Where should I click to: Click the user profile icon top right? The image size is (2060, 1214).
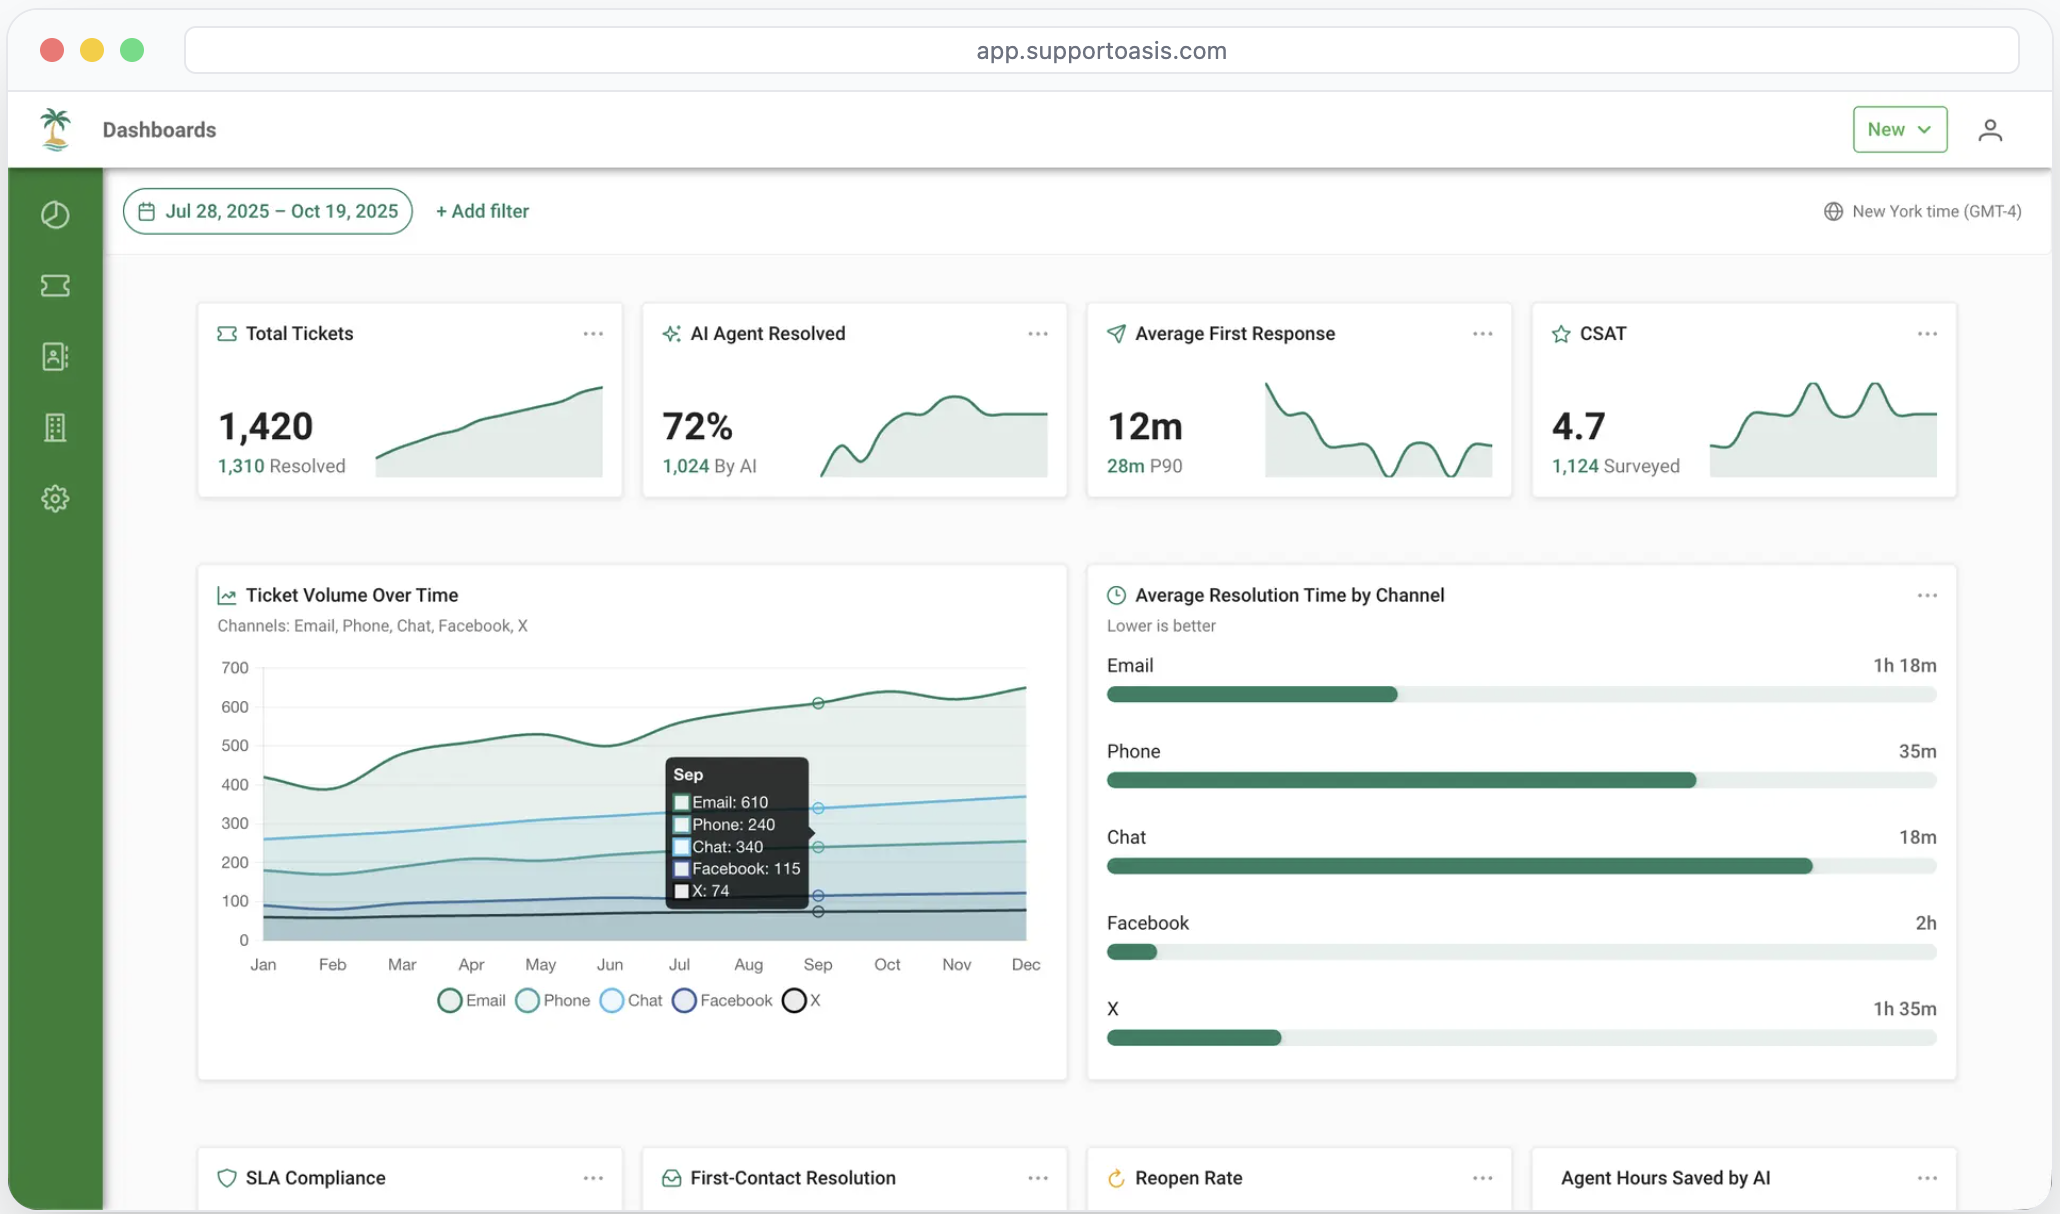coord(1990,129)
